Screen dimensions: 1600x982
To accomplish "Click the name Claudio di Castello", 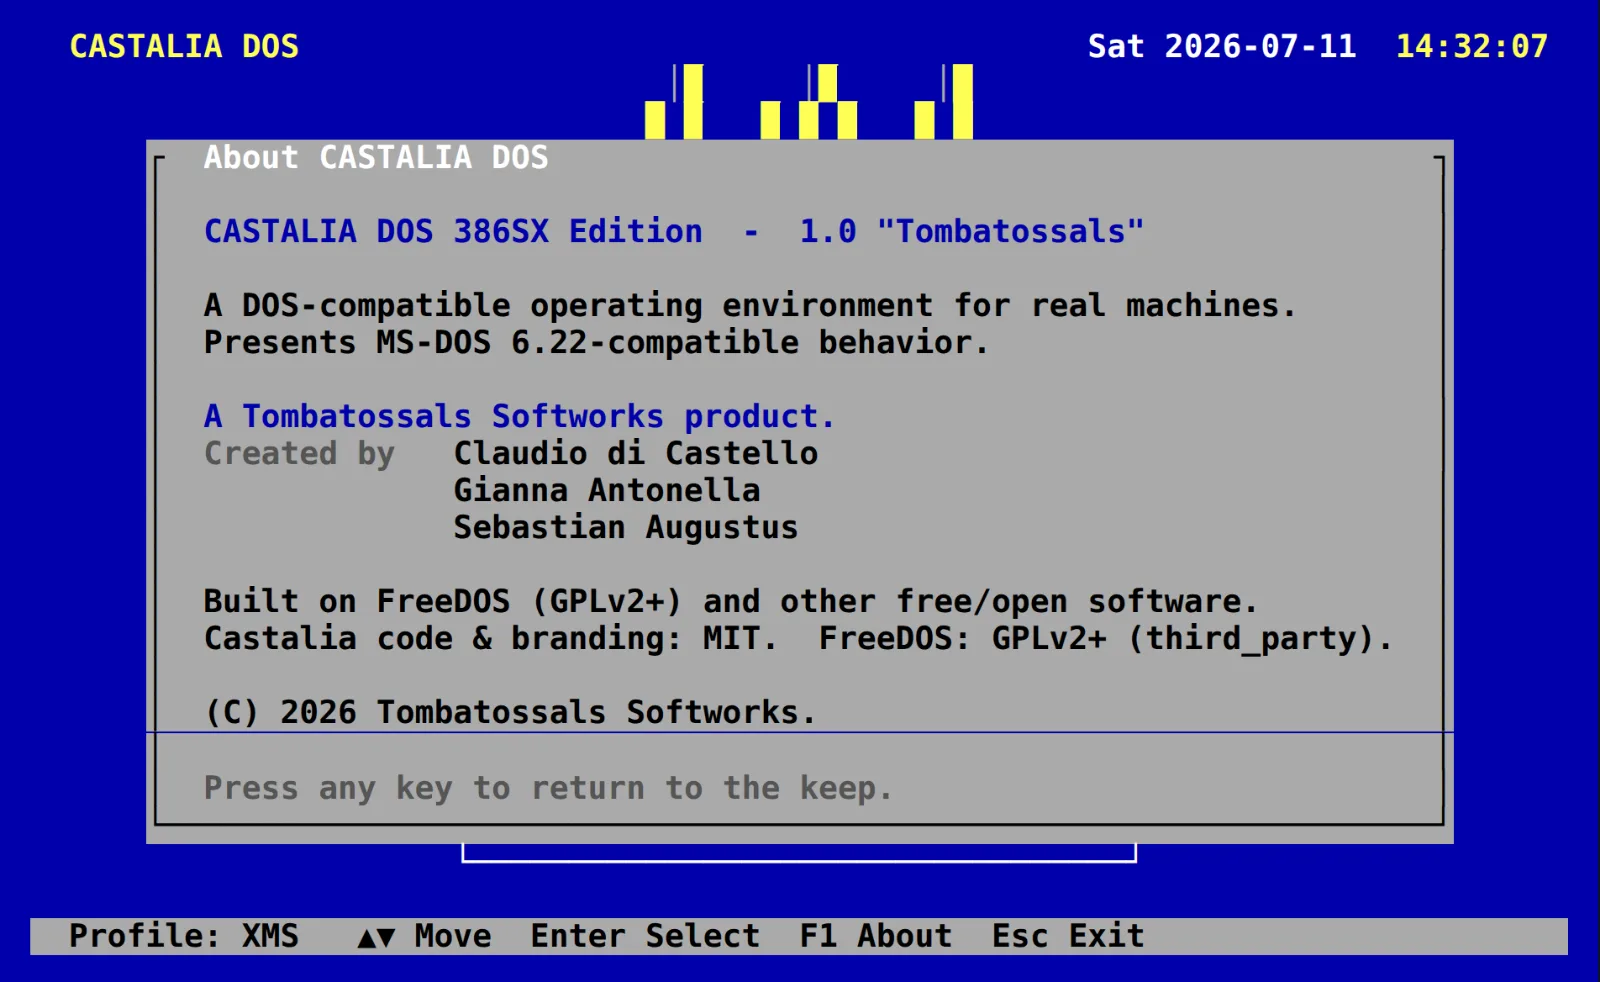I will (636, 454).
